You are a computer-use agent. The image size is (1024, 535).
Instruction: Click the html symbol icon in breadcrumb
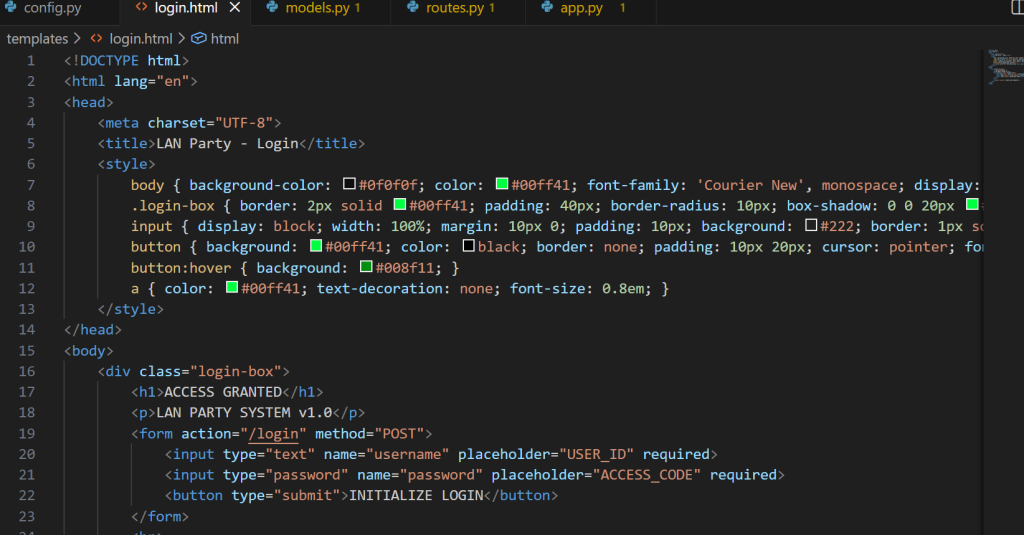[198, 39]
